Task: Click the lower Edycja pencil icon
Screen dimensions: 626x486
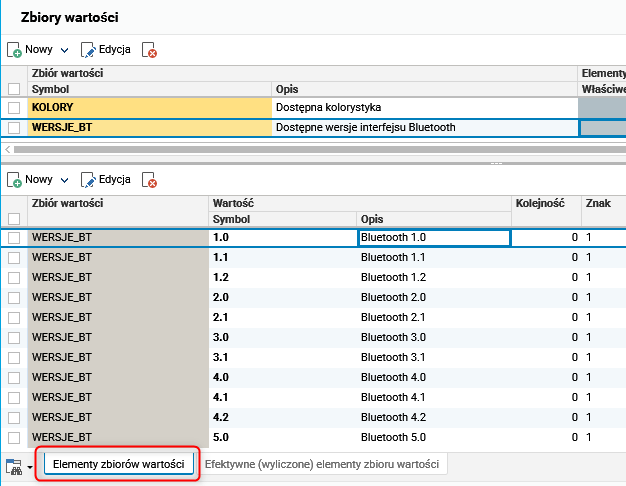Action: coord(88,180)
